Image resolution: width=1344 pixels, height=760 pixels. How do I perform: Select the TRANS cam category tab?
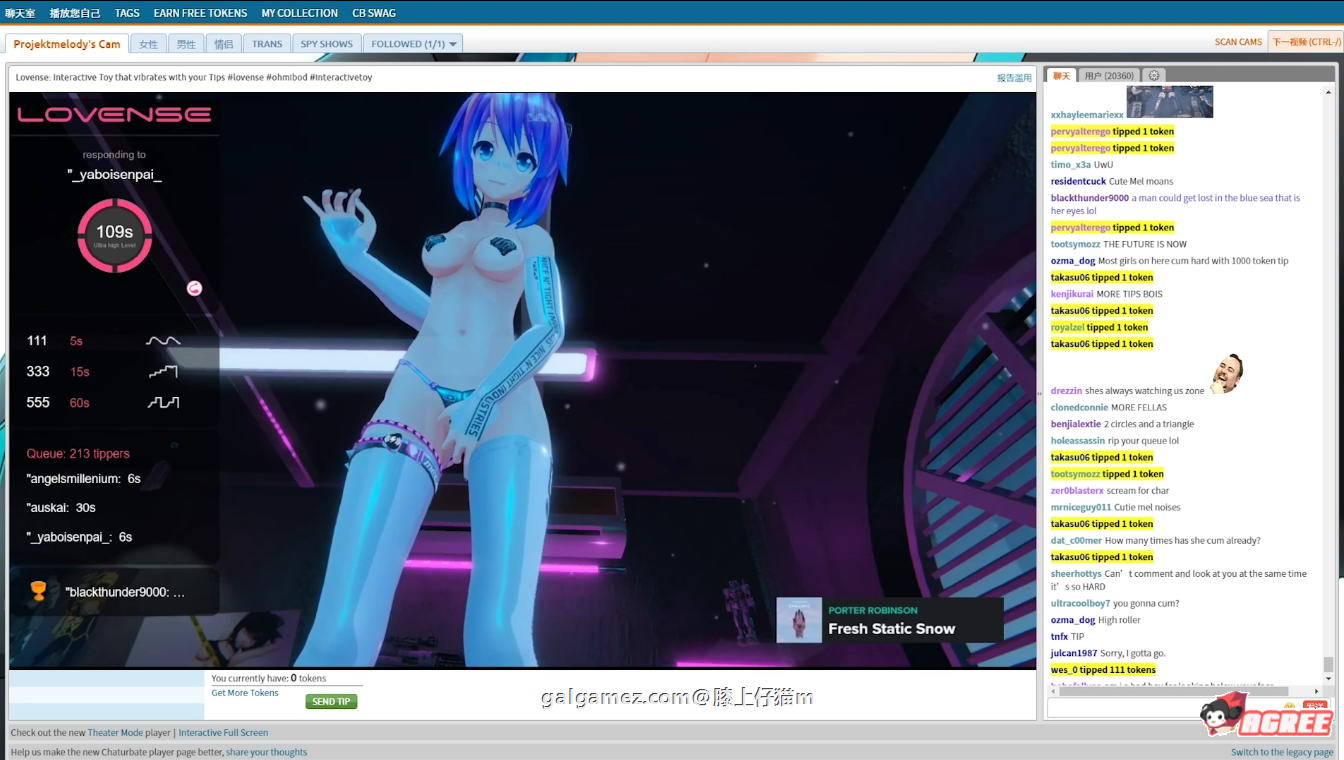266,43
